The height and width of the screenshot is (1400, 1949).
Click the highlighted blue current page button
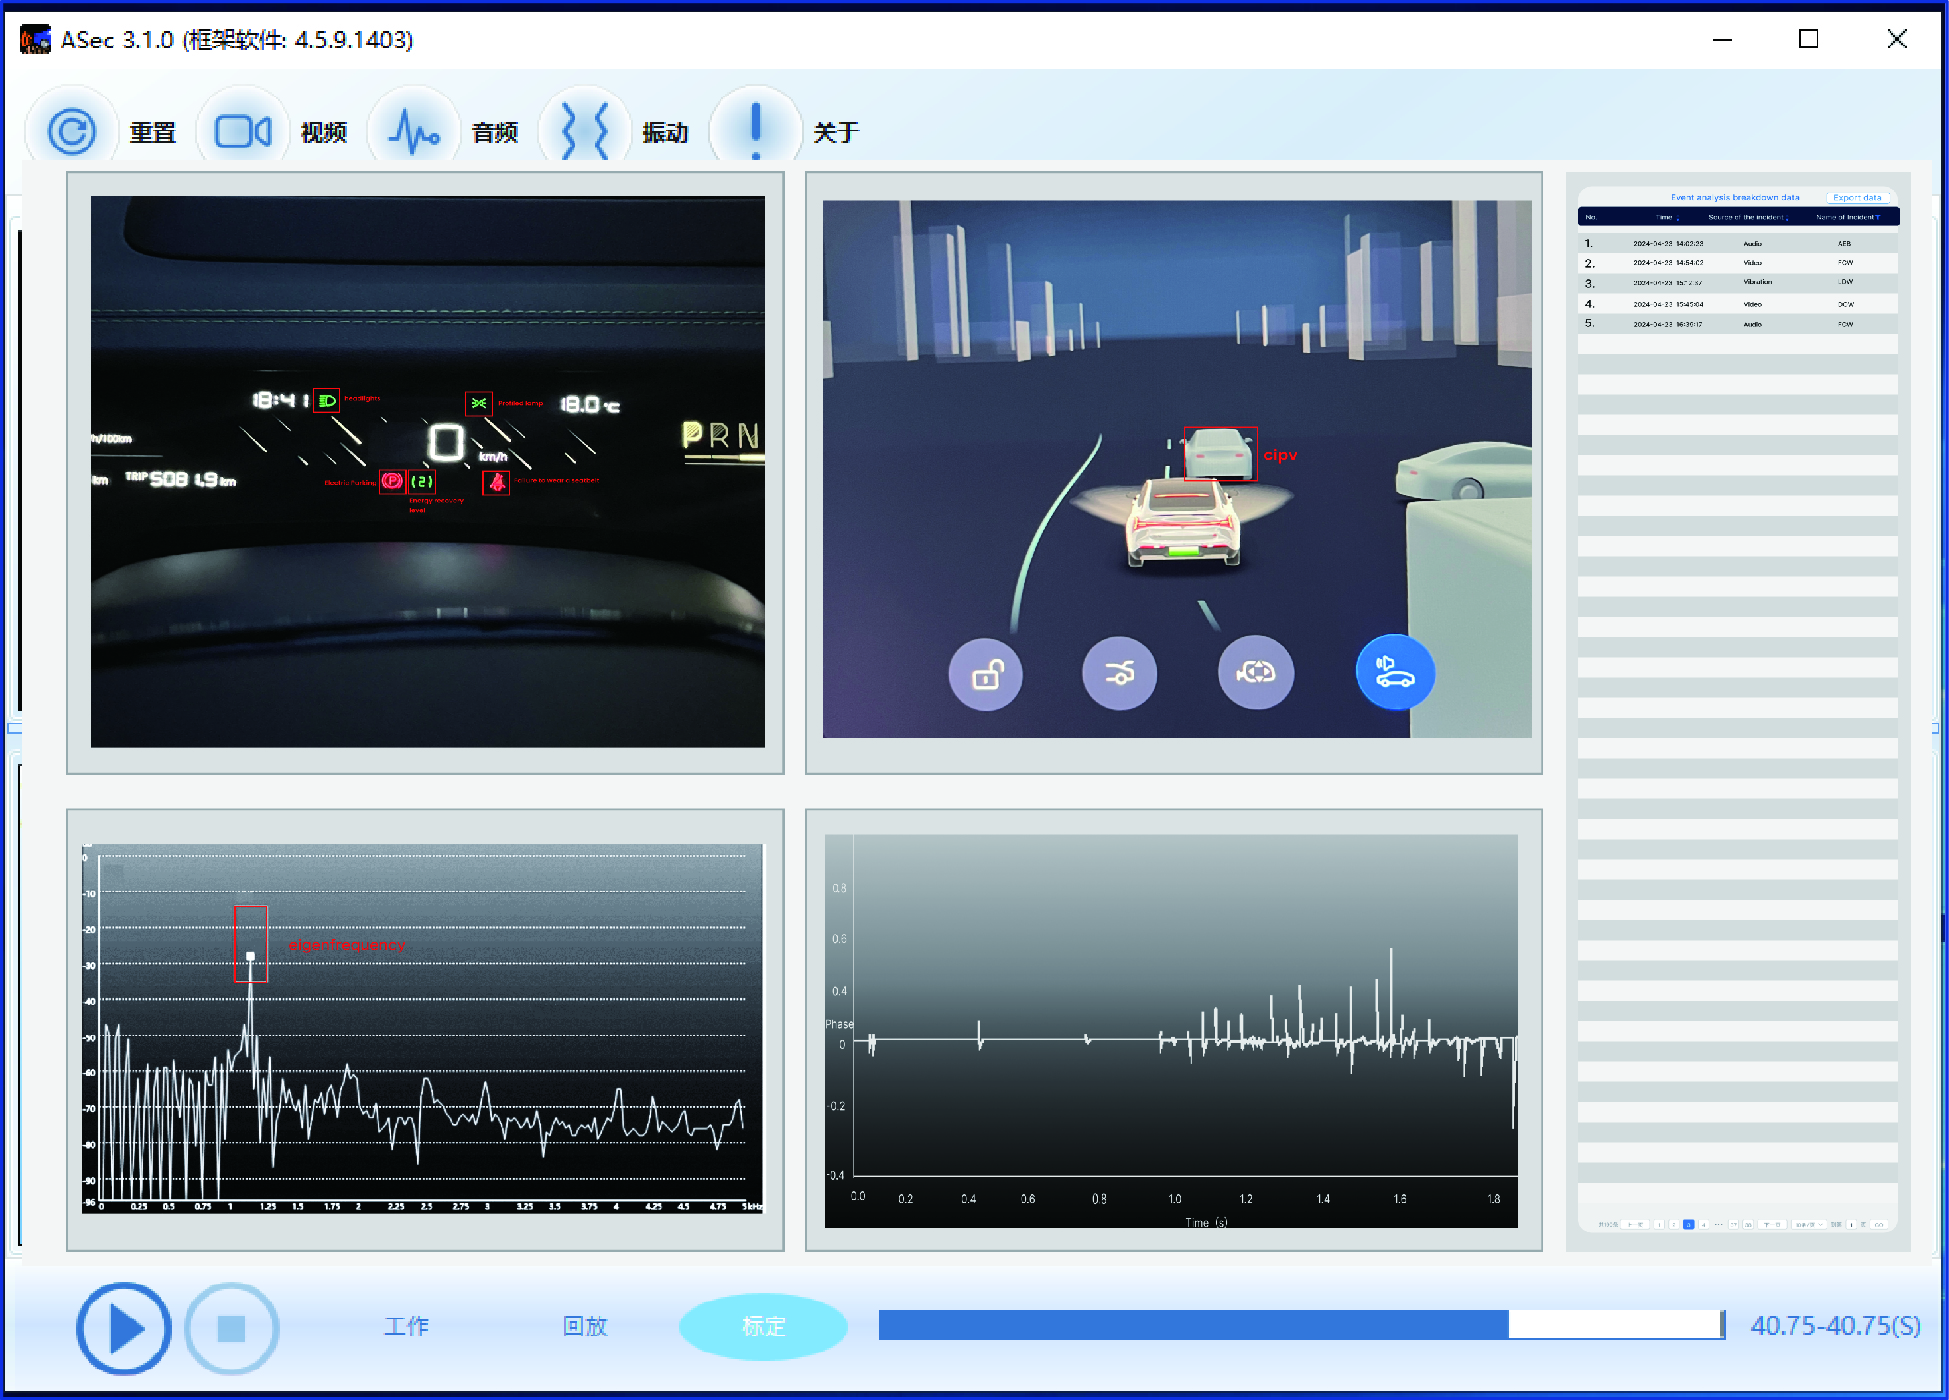[1689, 1224]
